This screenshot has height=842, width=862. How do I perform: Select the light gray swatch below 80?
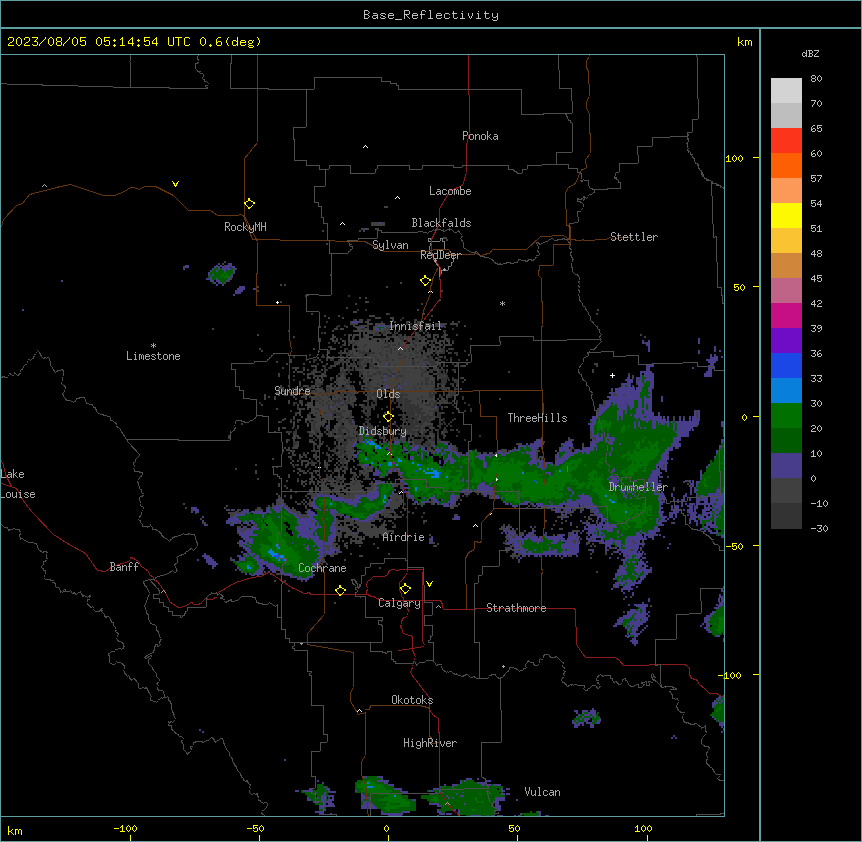[x=786, y=91]
